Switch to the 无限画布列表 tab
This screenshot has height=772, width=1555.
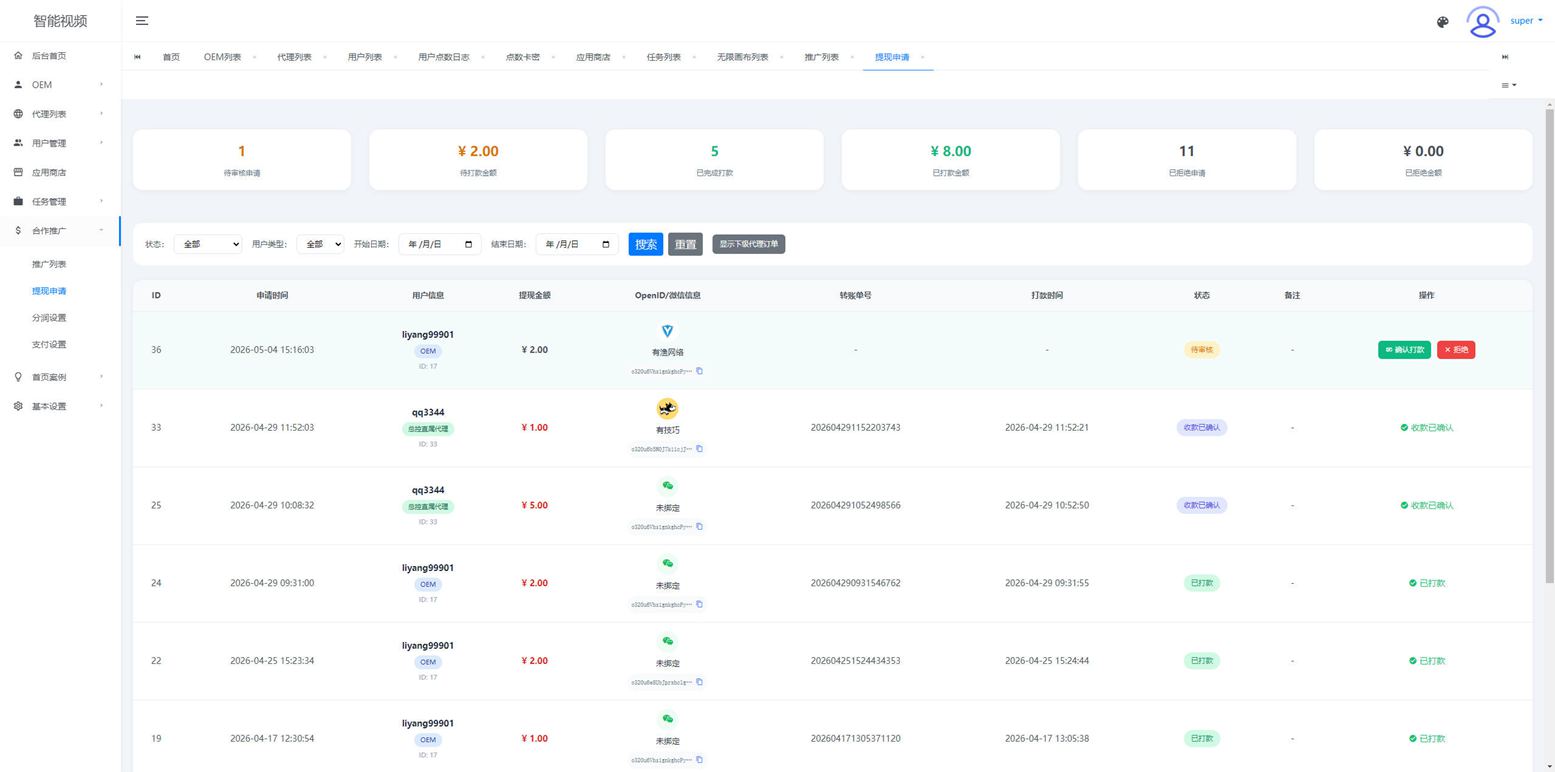(742, 57)
